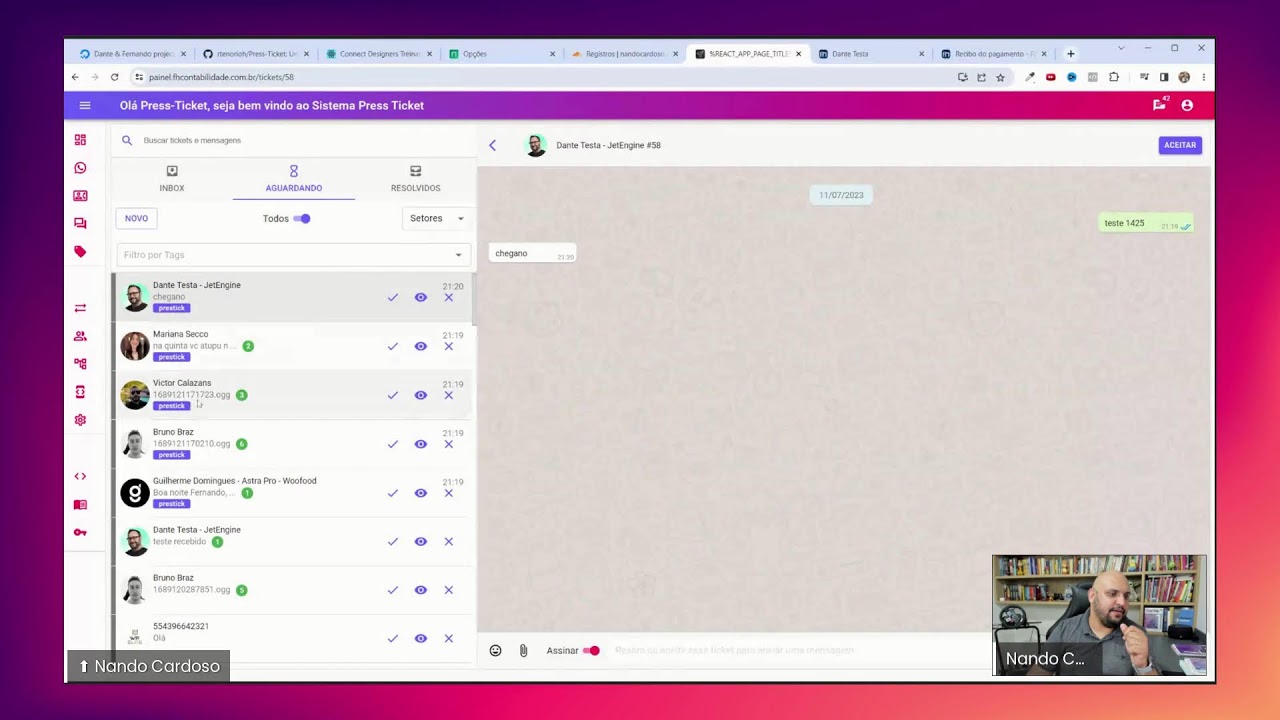Open the users icon in the sidebar
Screen dimensions: 1280x720
(80, 336)
